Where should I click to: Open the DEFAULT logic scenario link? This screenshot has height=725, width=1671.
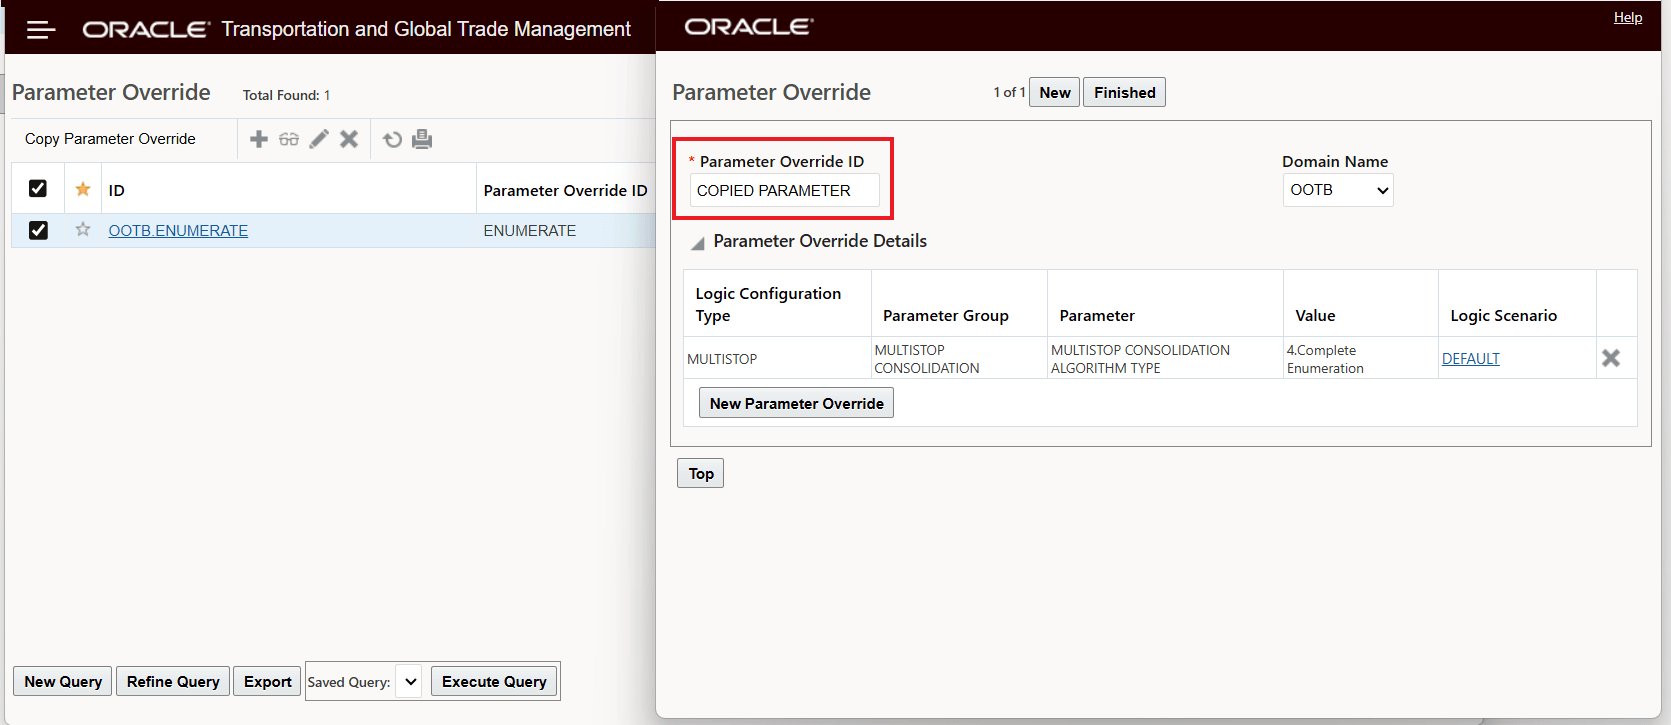point(1471,359)
